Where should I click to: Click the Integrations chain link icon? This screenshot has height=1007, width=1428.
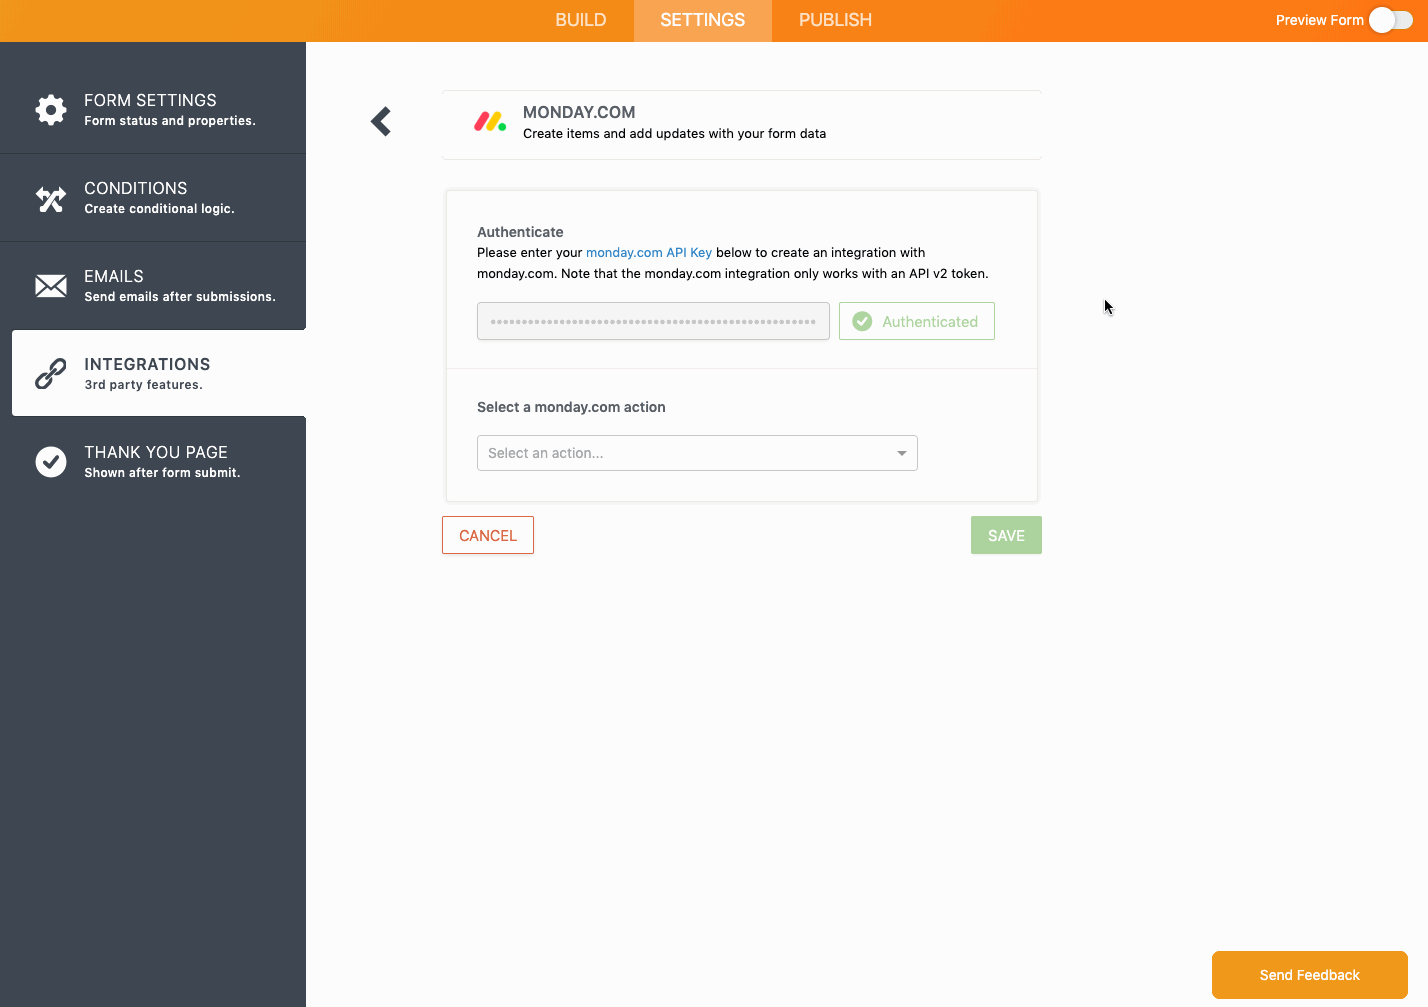[51, 373]
